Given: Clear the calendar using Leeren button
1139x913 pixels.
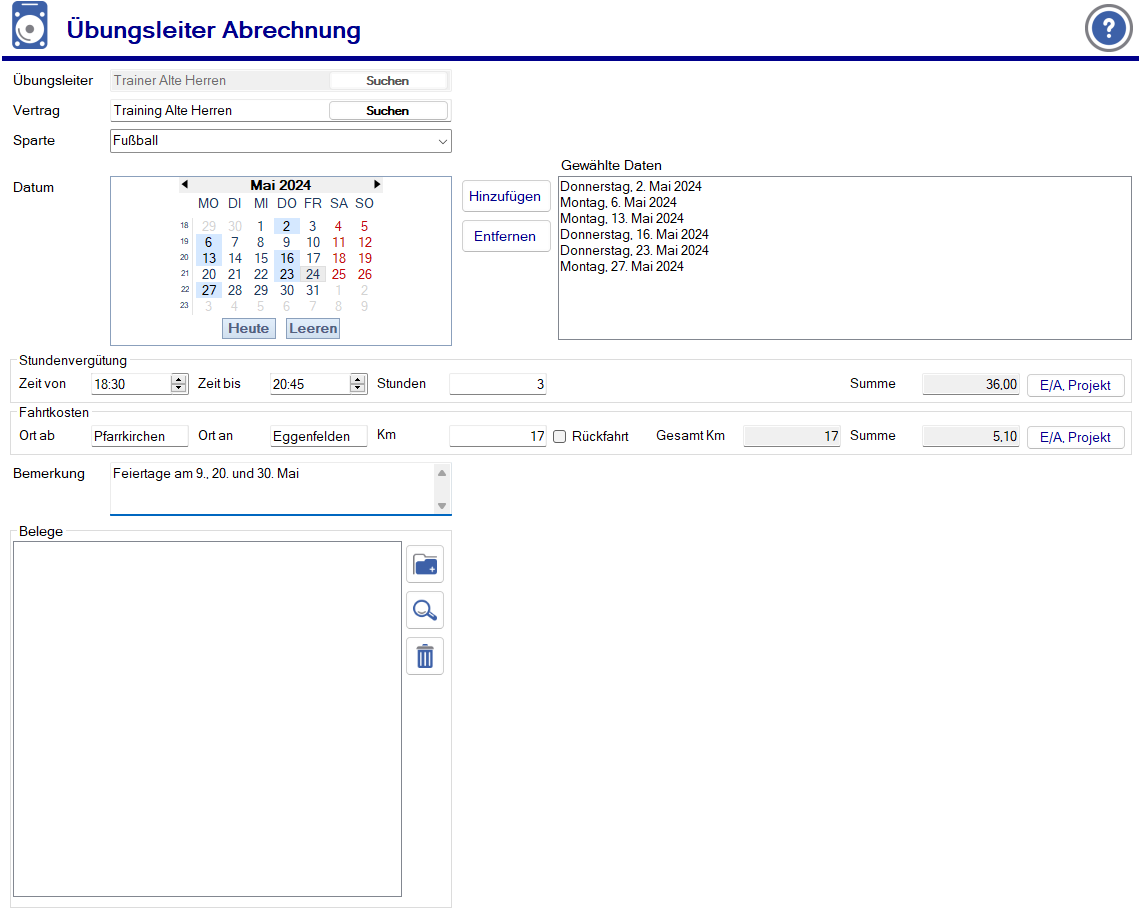Looking at the screenshot, I should coord(313,328).
